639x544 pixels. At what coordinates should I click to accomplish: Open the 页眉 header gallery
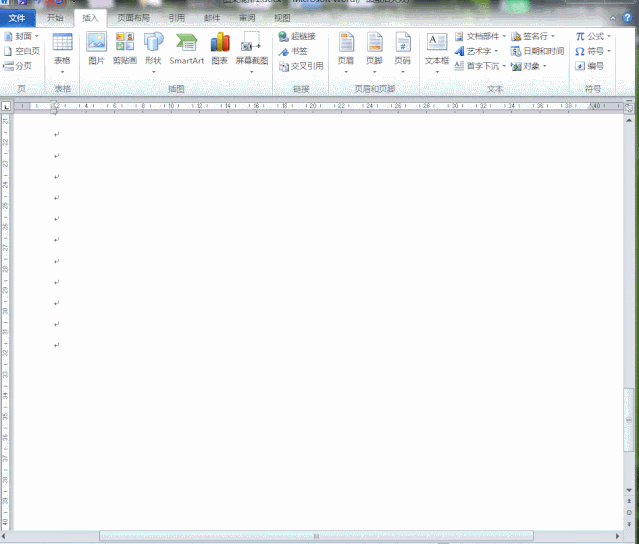[x=346, y=53]
